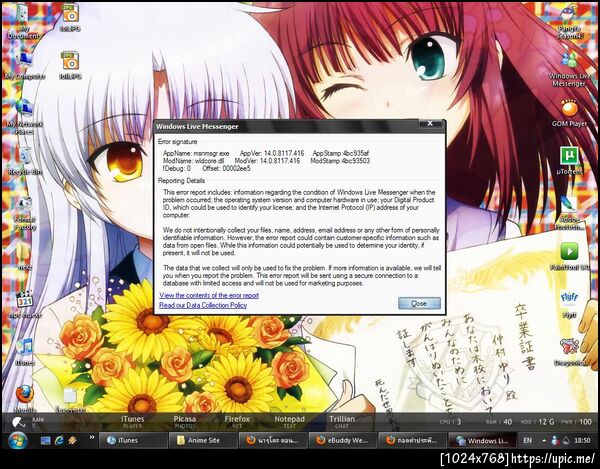Viewport: 600px width, 469px height.
Task: Launch Mozilla Firefox desktop icon
Action: point(25,398)
